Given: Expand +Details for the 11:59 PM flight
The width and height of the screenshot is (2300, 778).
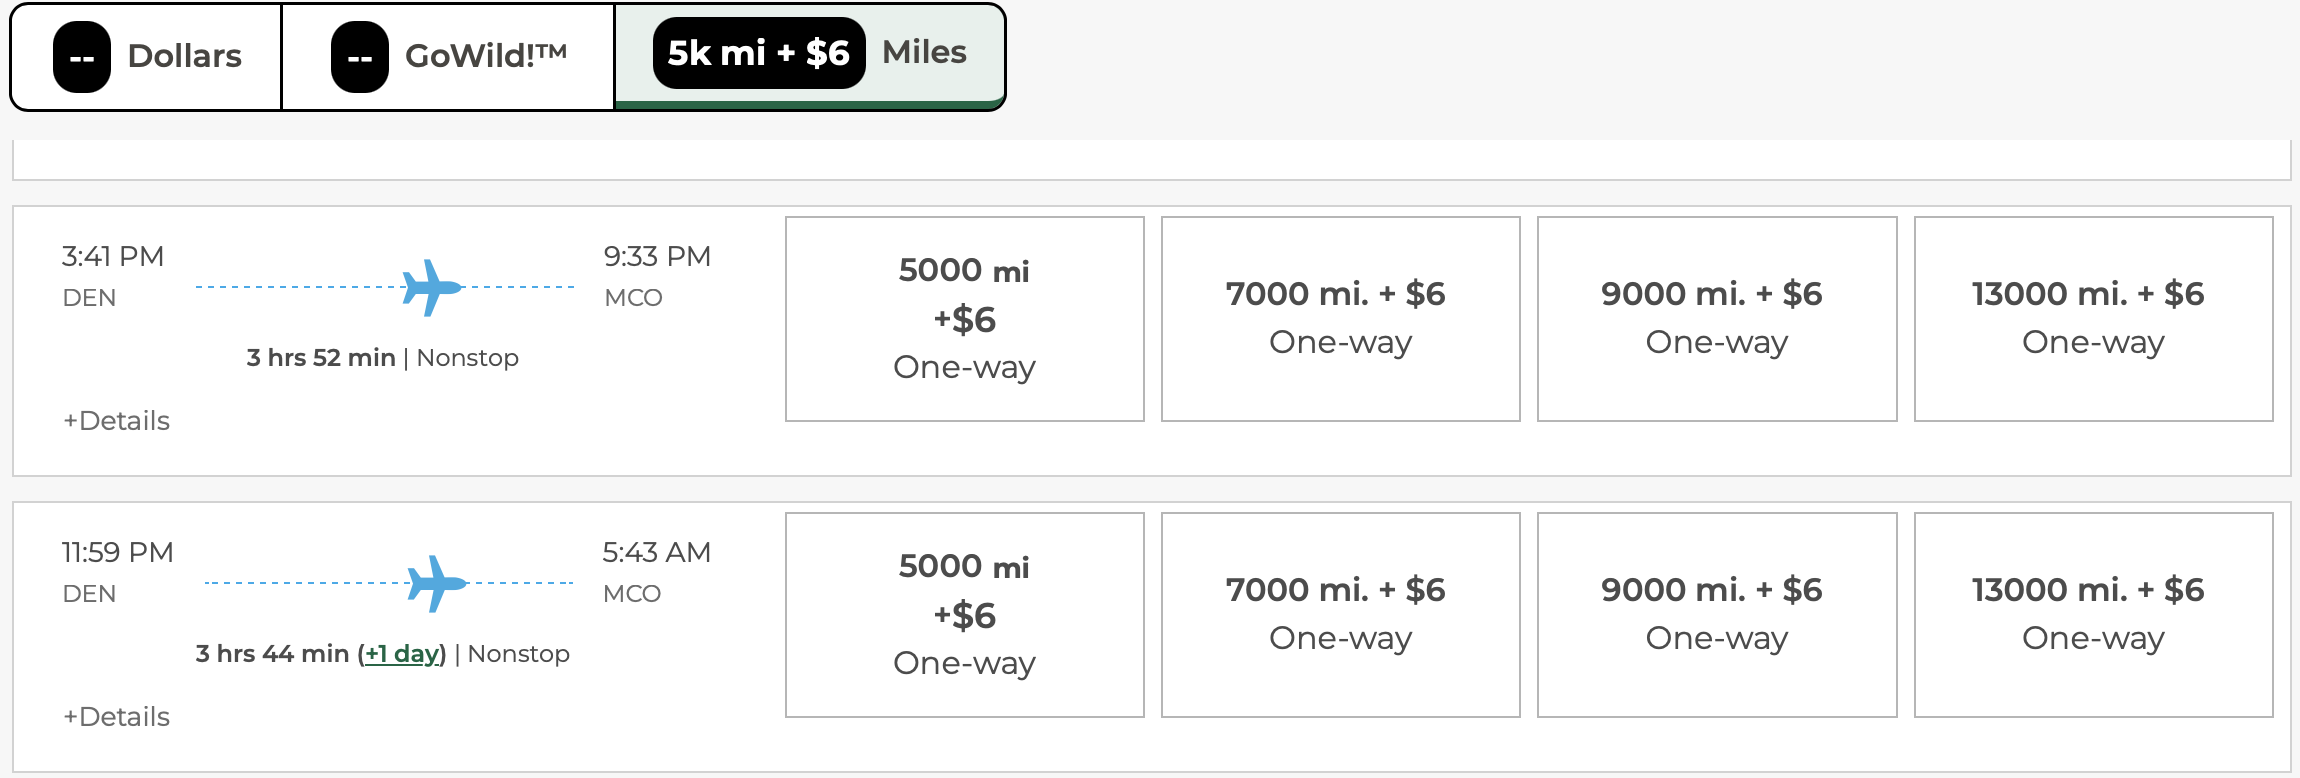Looking at the screenshot, I should click(x=117, y=717).
